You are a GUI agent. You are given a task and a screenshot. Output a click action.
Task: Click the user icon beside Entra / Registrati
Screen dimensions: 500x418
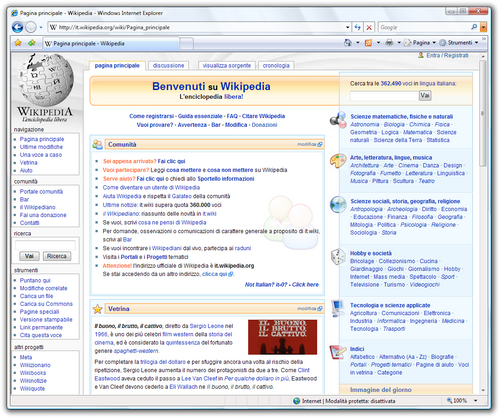(421, 55)
